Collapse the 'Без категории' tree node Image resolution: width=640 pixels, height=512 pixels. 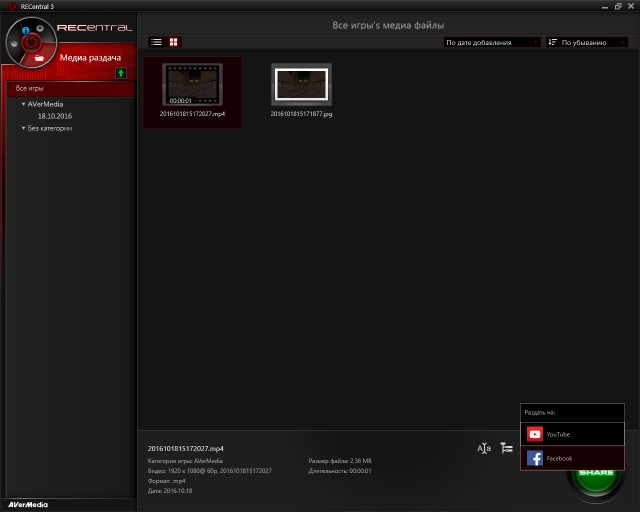pyautogui.click(x=23, y=128)
